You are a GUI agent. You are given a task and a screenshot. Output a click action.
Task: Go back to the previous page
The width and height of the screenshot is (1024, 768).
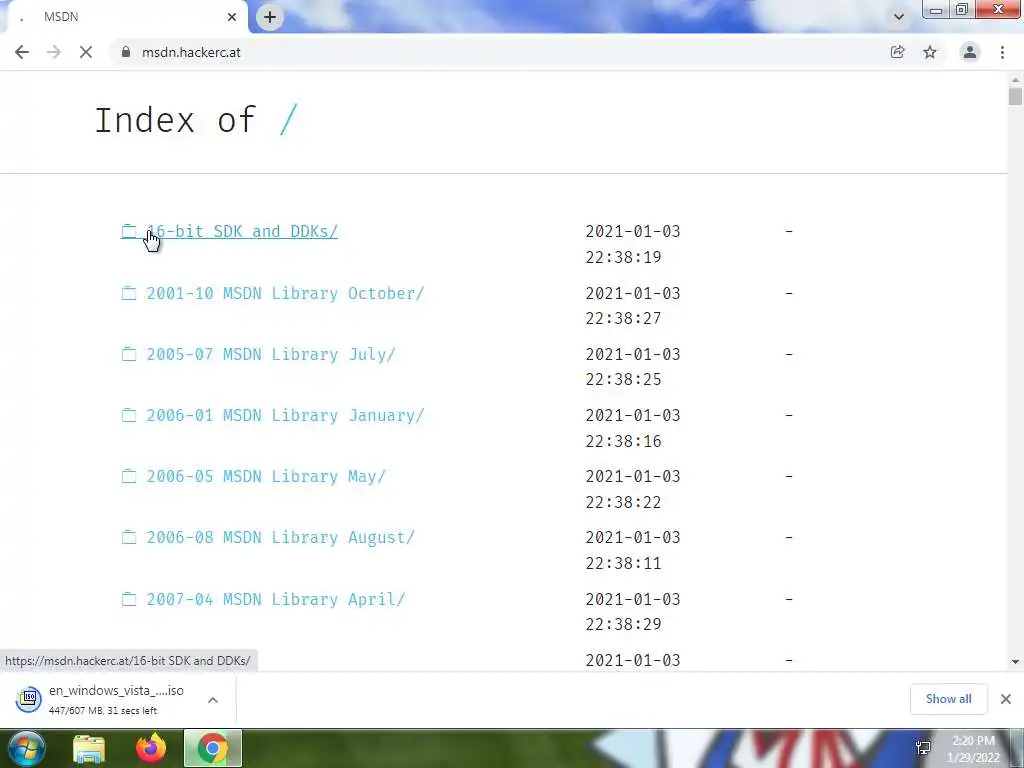(x=22, y=52)
